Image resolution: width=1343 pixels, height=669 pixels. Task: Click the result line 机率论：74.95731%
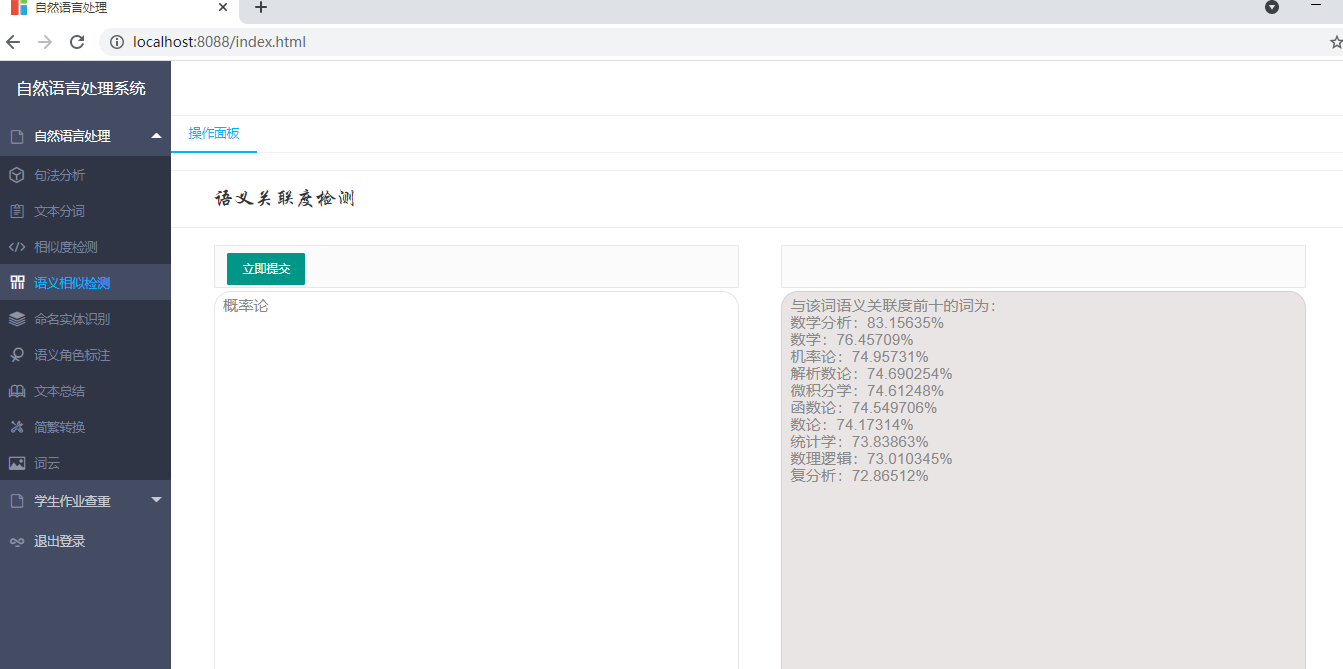pos(859,357)
